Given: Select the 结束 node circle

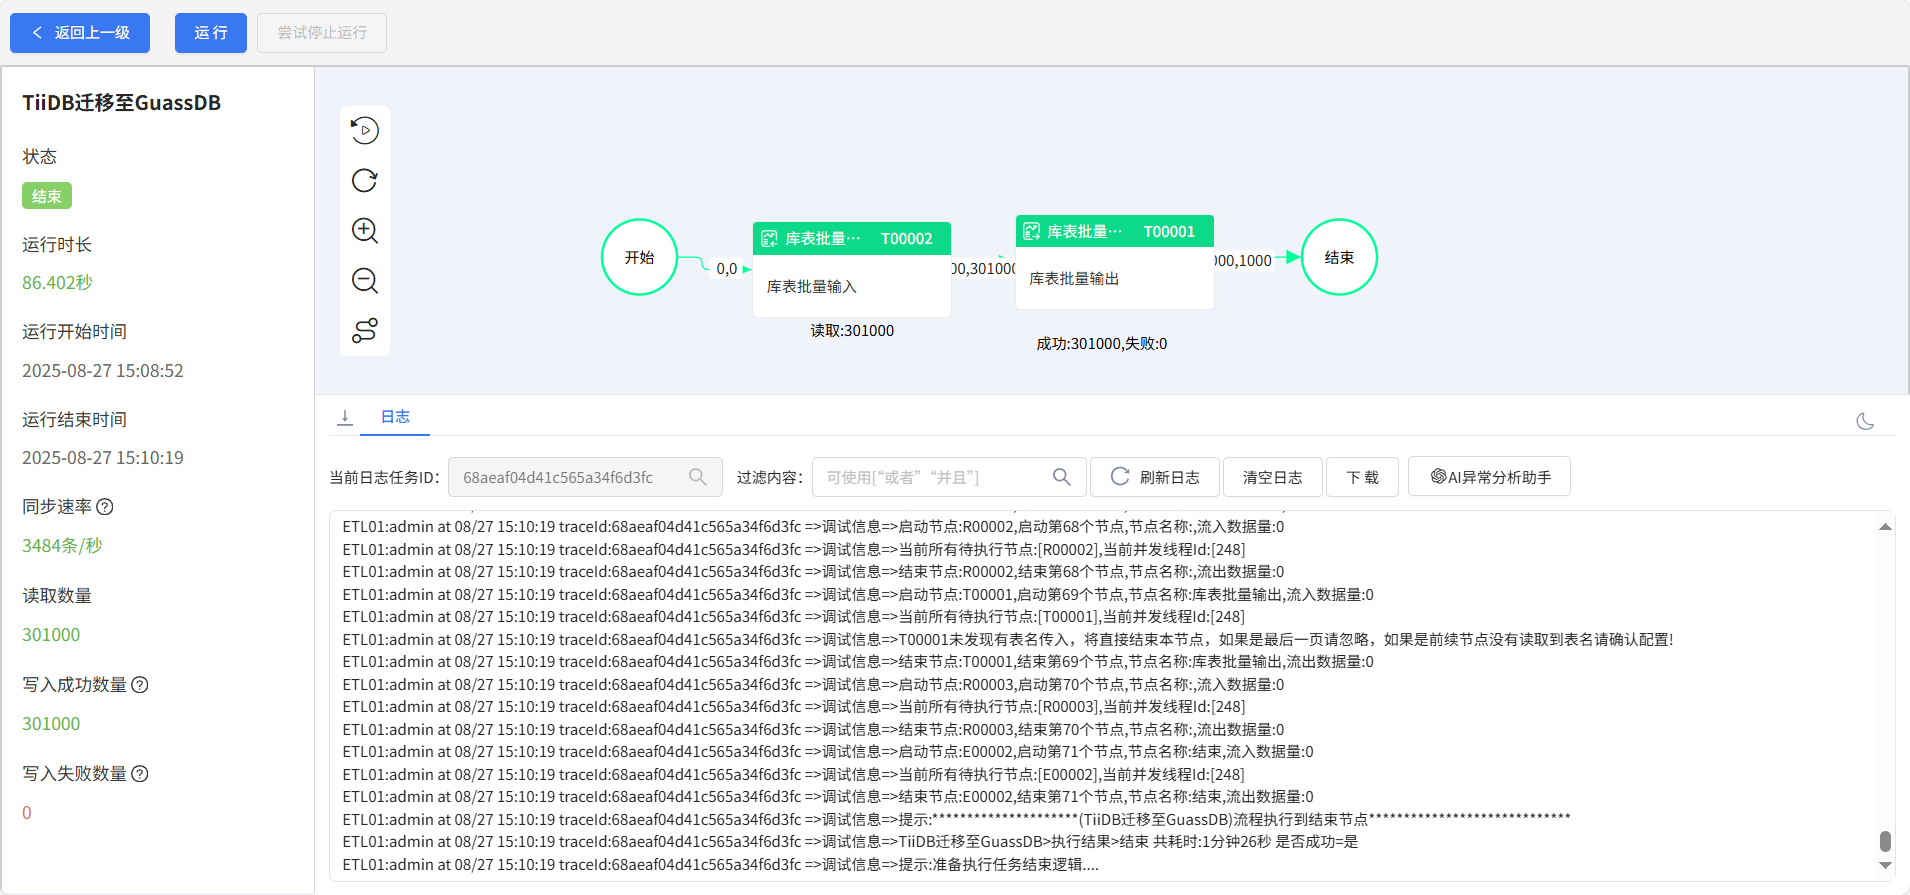Looking at the screenshot, I should (x=1340, y=257).
